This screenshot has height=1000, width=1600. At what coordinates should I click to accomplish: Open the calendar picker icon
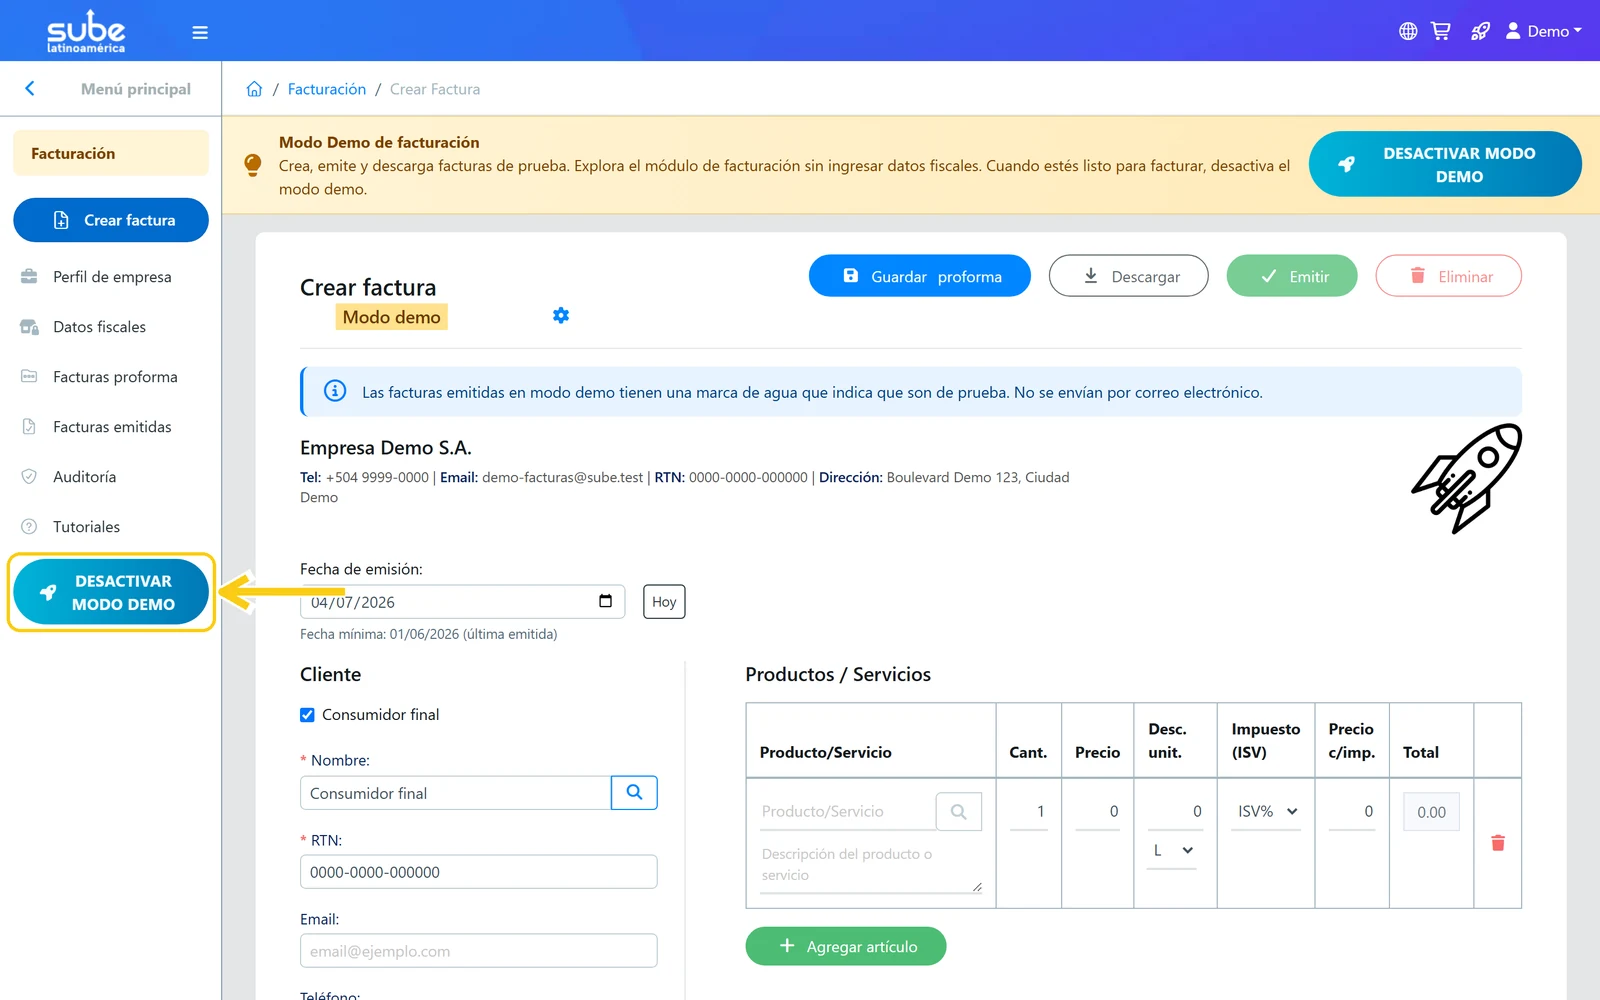point(605,601)
